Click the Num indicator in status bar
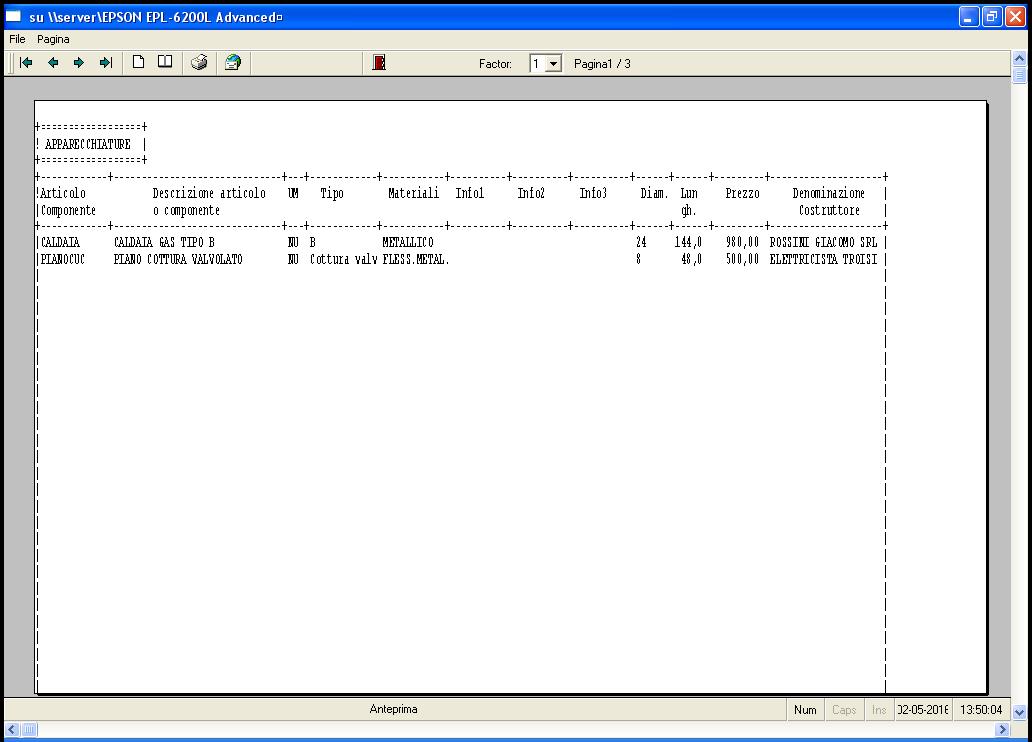The image size is (1032, 742). click(x=805, y=710)
